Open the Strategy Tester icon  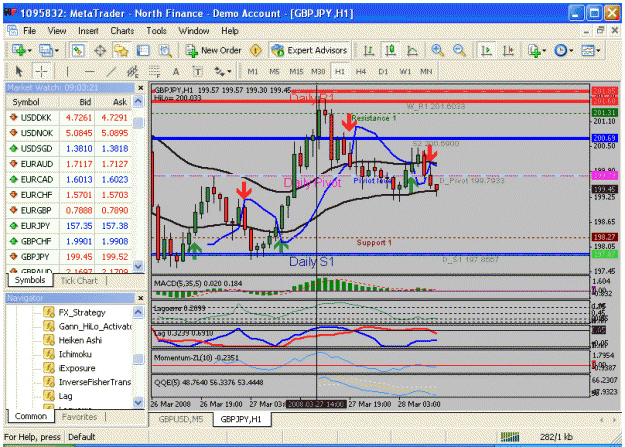165,51
